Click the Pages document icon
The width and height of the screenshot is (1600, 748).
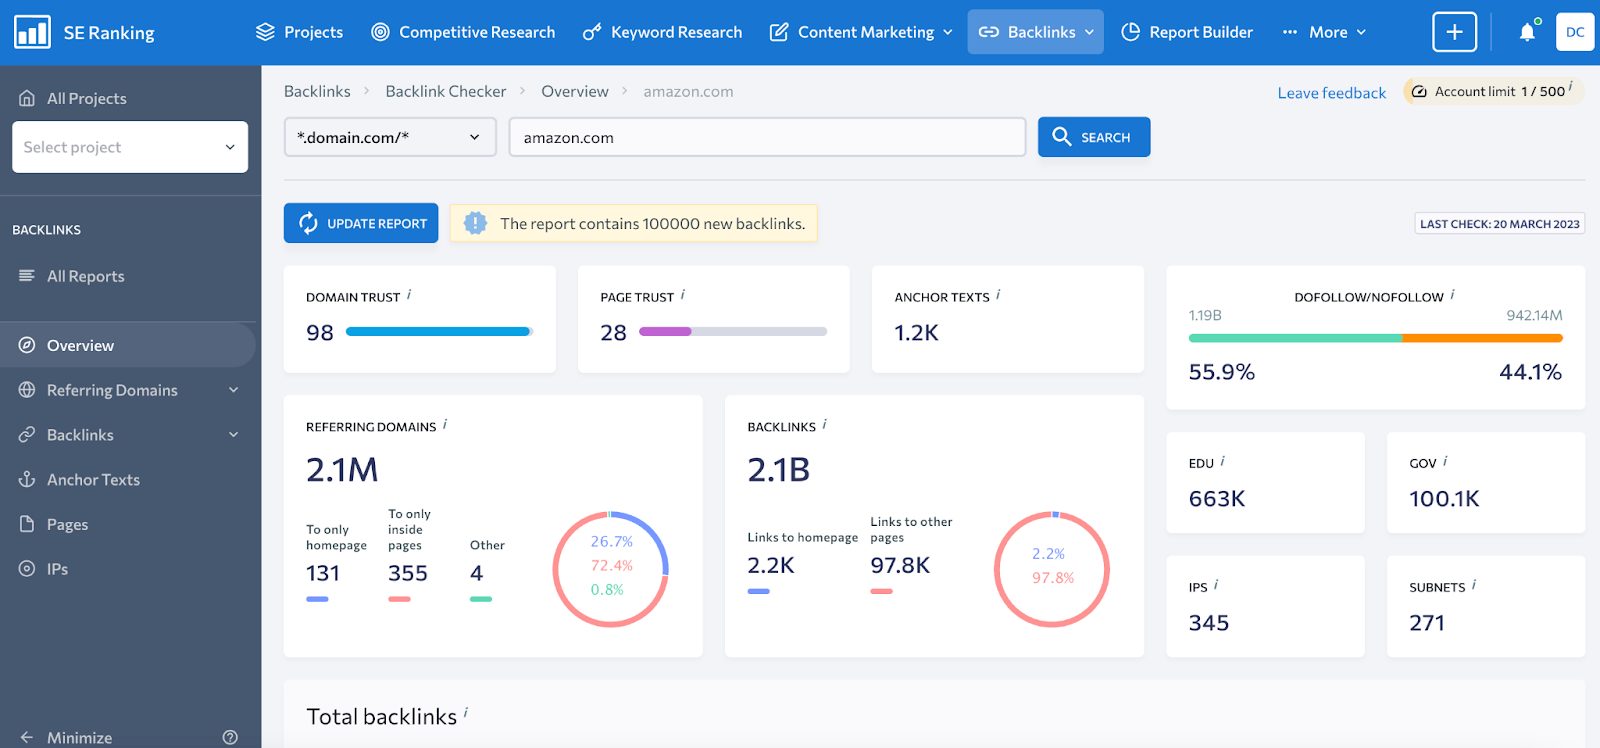[x=27, y=524]
